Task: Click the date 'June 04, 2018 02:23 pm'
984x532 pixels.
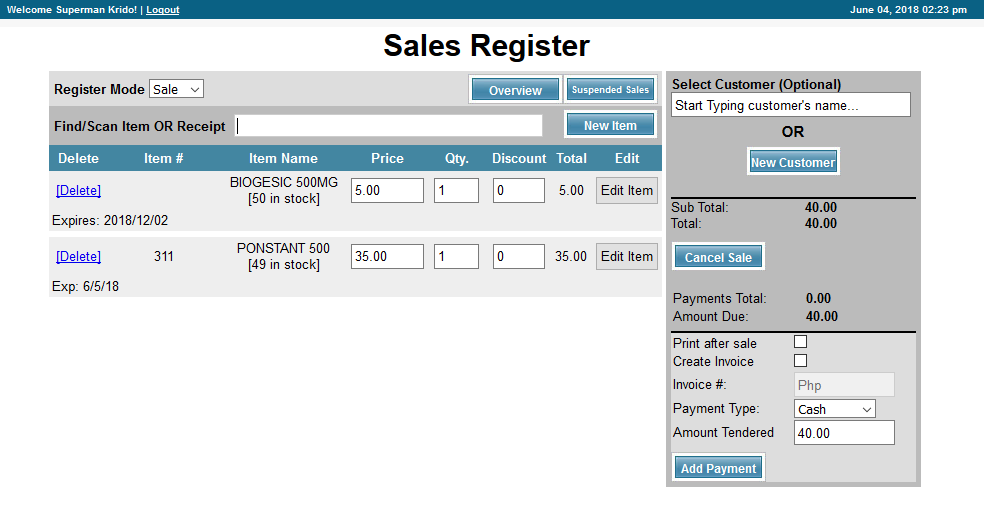Action: pyautogui.click(x=908, y=9)
